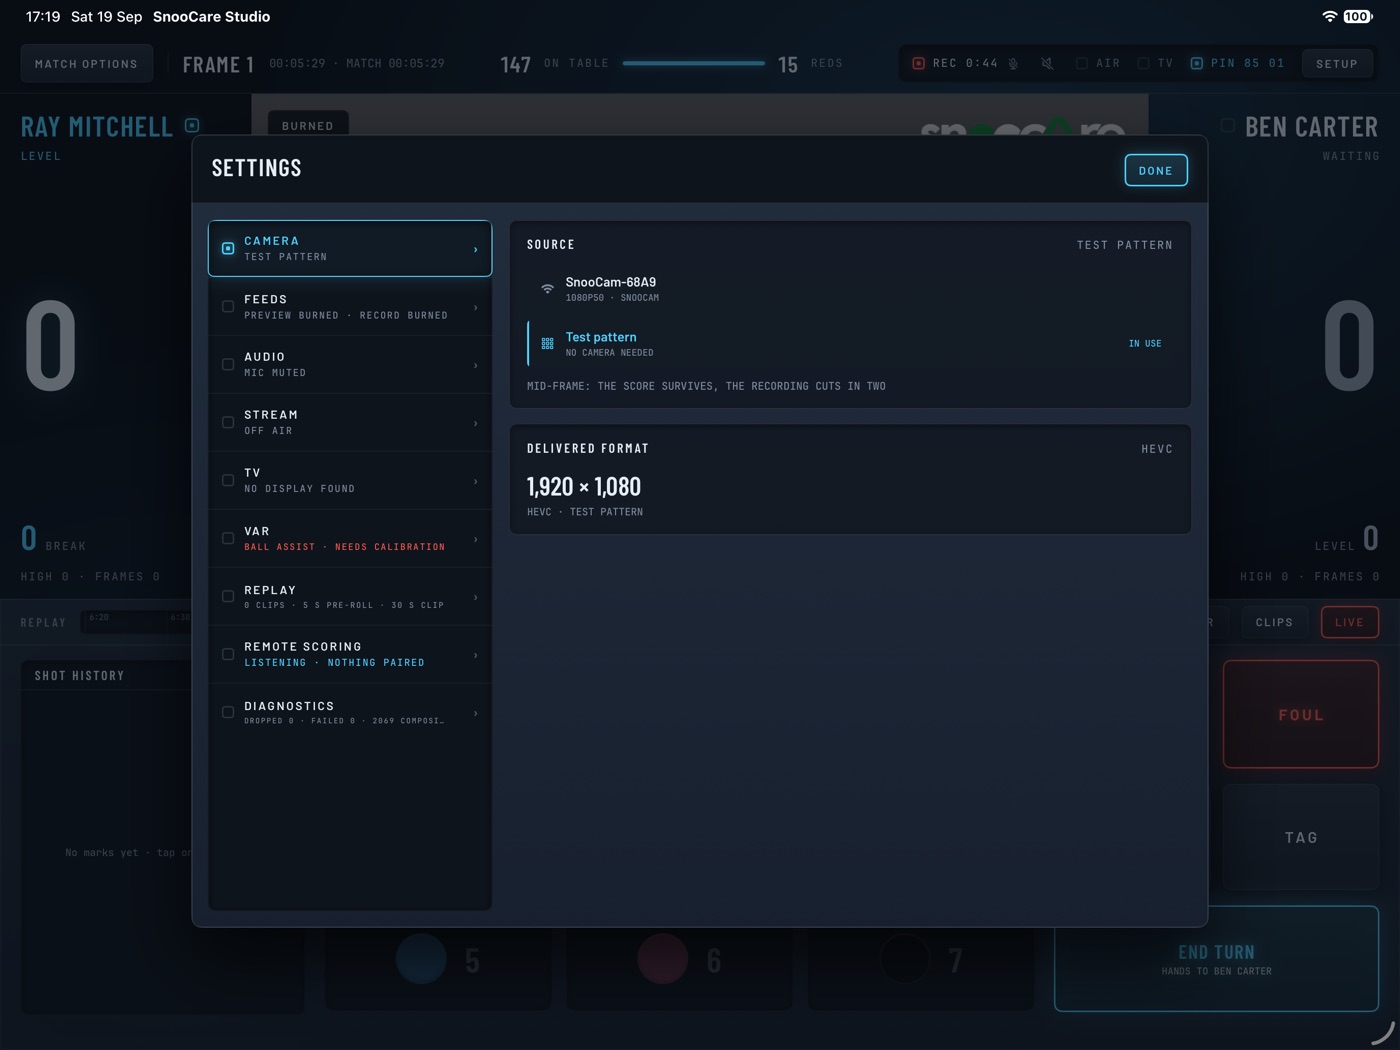Viewport: 1400px width, 1050px height.
Task: Click the Feeds row checkbox indicator
Action: pyautogui.click(x=228, y=307)
